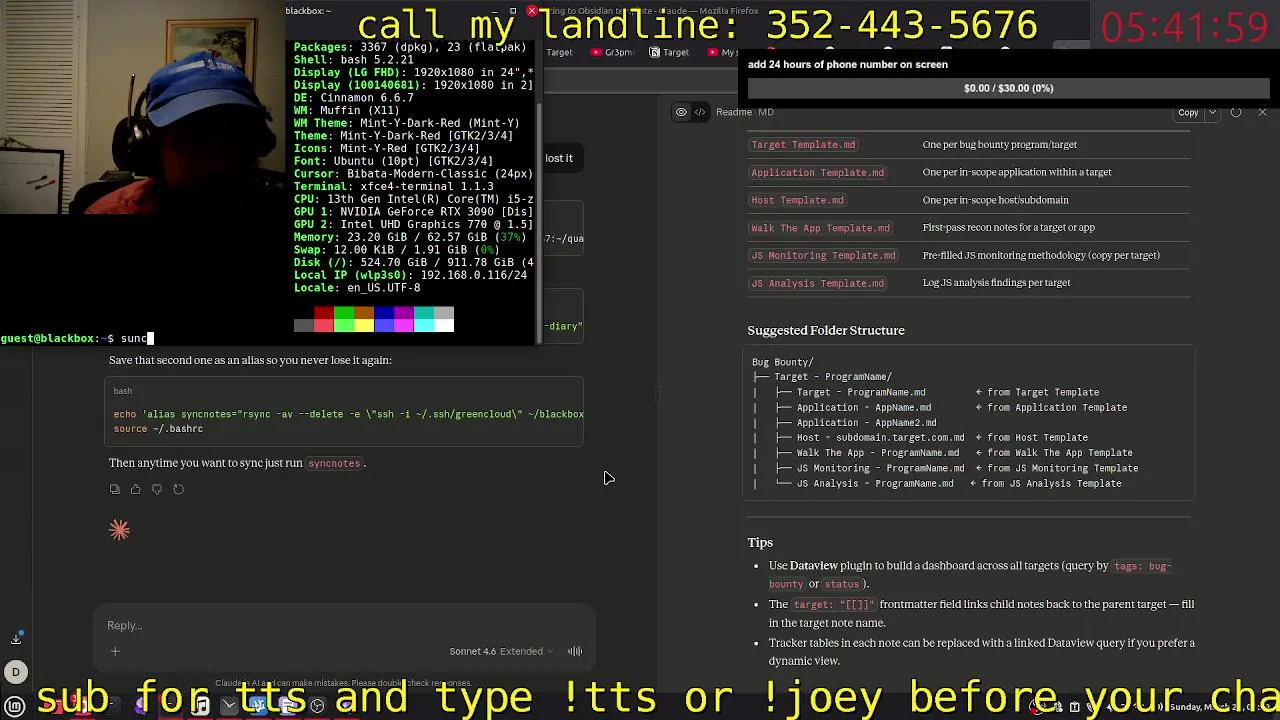Expand the Copy dropdown arrow
The height and width of the screenshot is (720, 1280).
(1212, 112)
